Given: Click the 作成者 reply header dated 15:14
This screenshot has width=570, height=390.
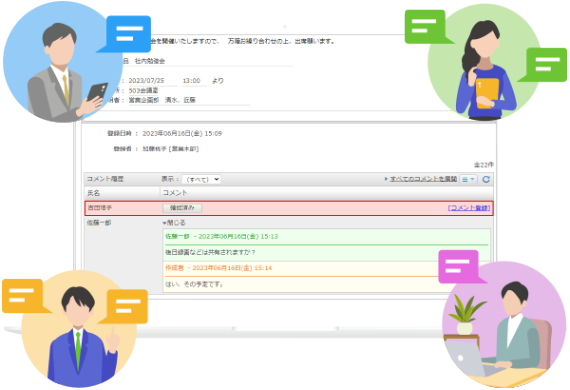Looking at the screenshot, I should [x=218, y=268].
